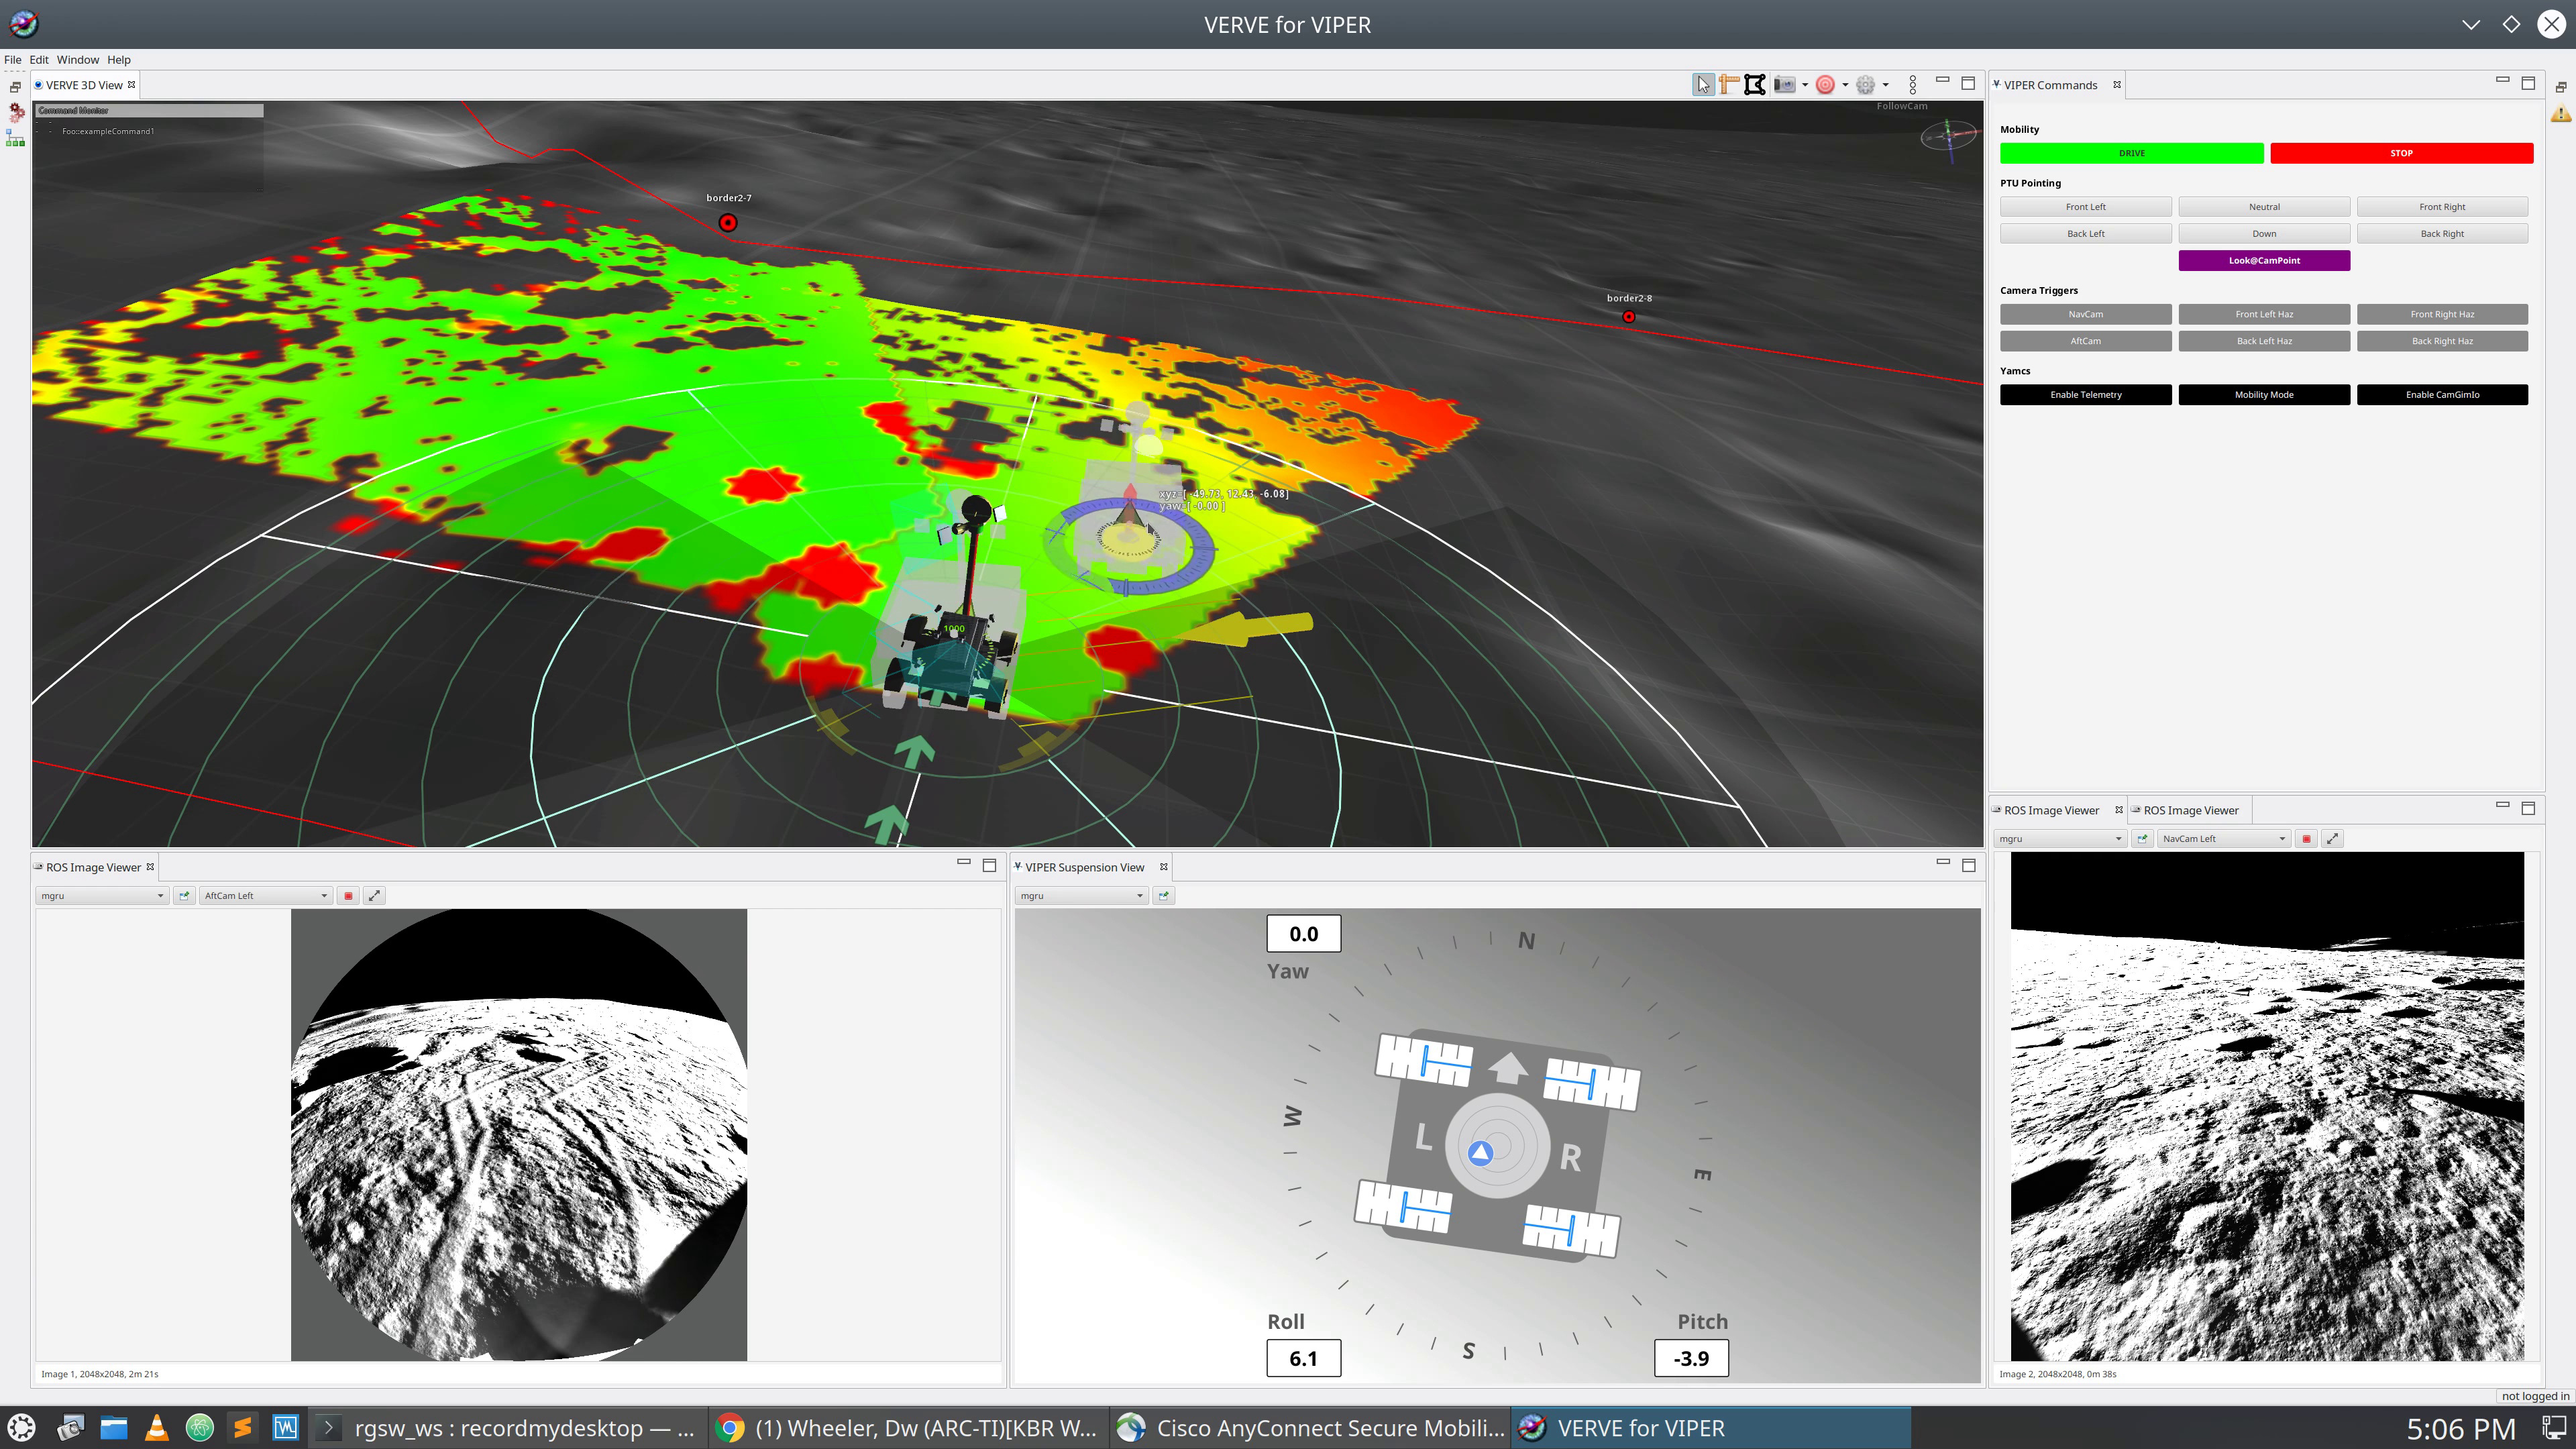The image size is (2576, 1449).
Task: Click the restore icon in left sidebar
Action: point(15,87)
